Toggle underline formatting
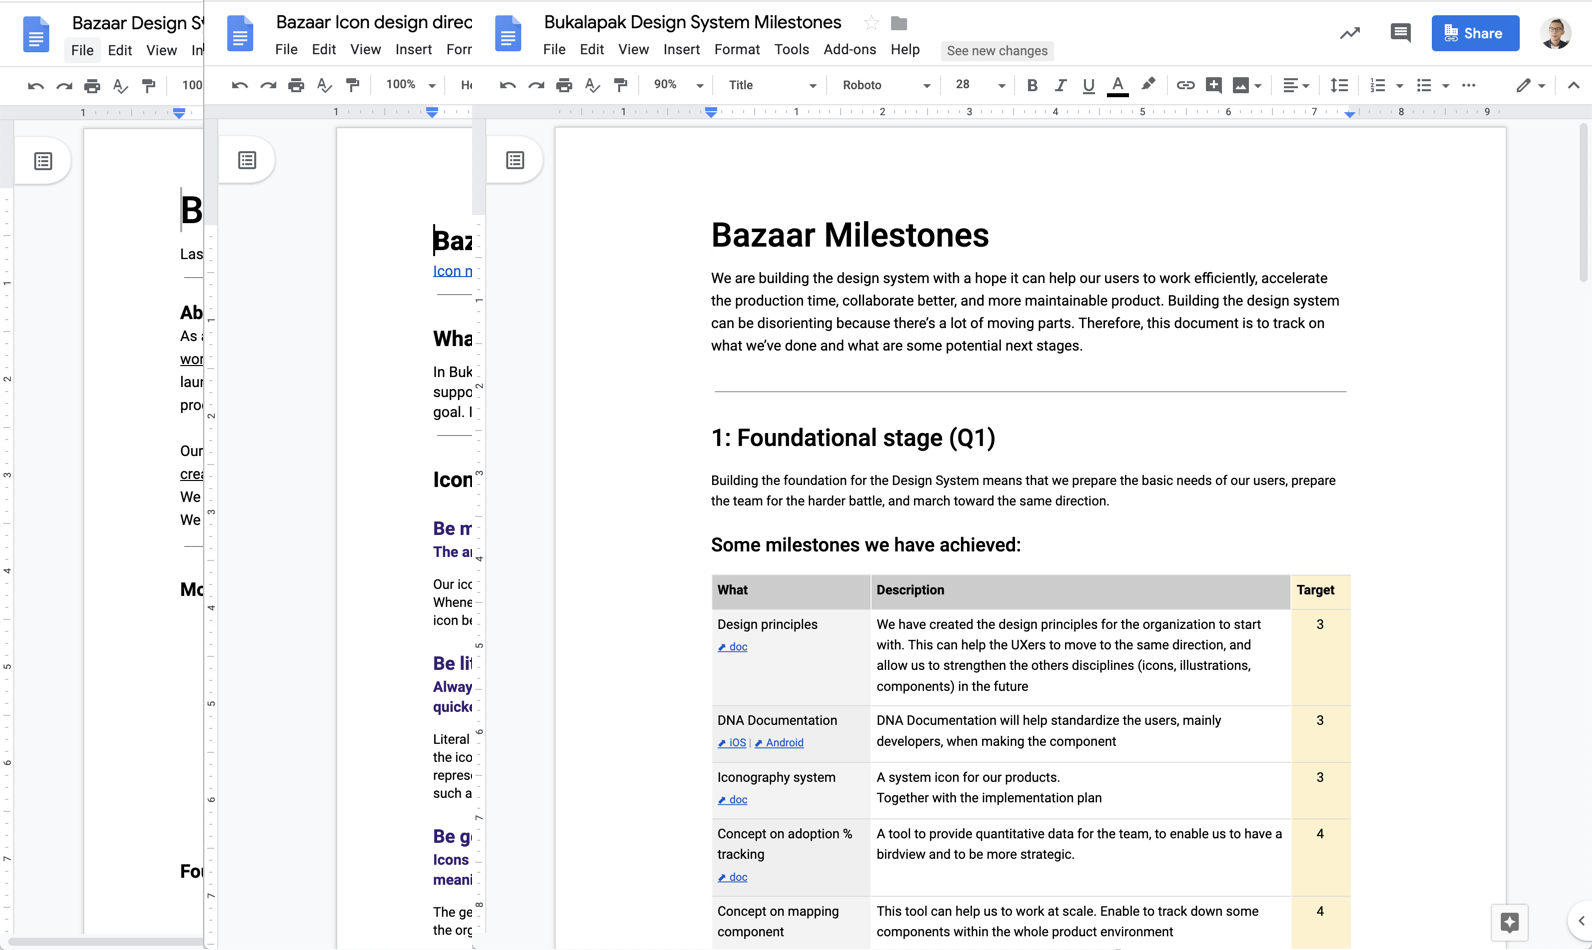 click(x=1088, y=85)
